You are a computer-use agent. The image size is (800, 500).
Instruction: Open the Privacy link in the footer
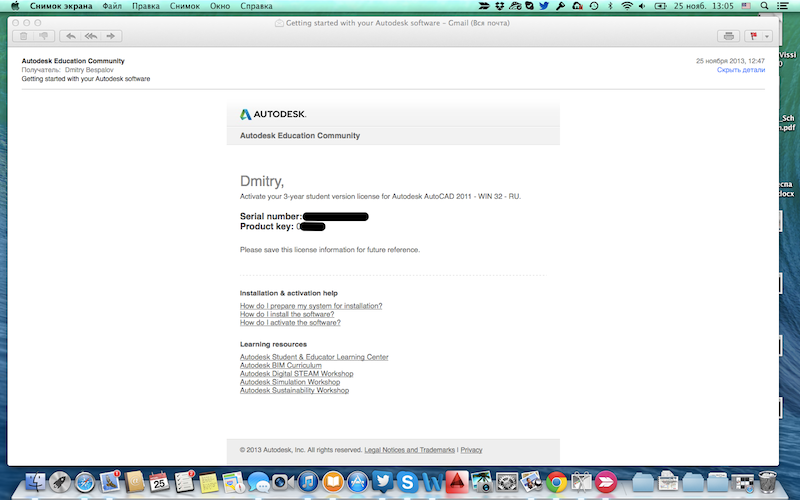pyautogui.click(x=471, y=450)
